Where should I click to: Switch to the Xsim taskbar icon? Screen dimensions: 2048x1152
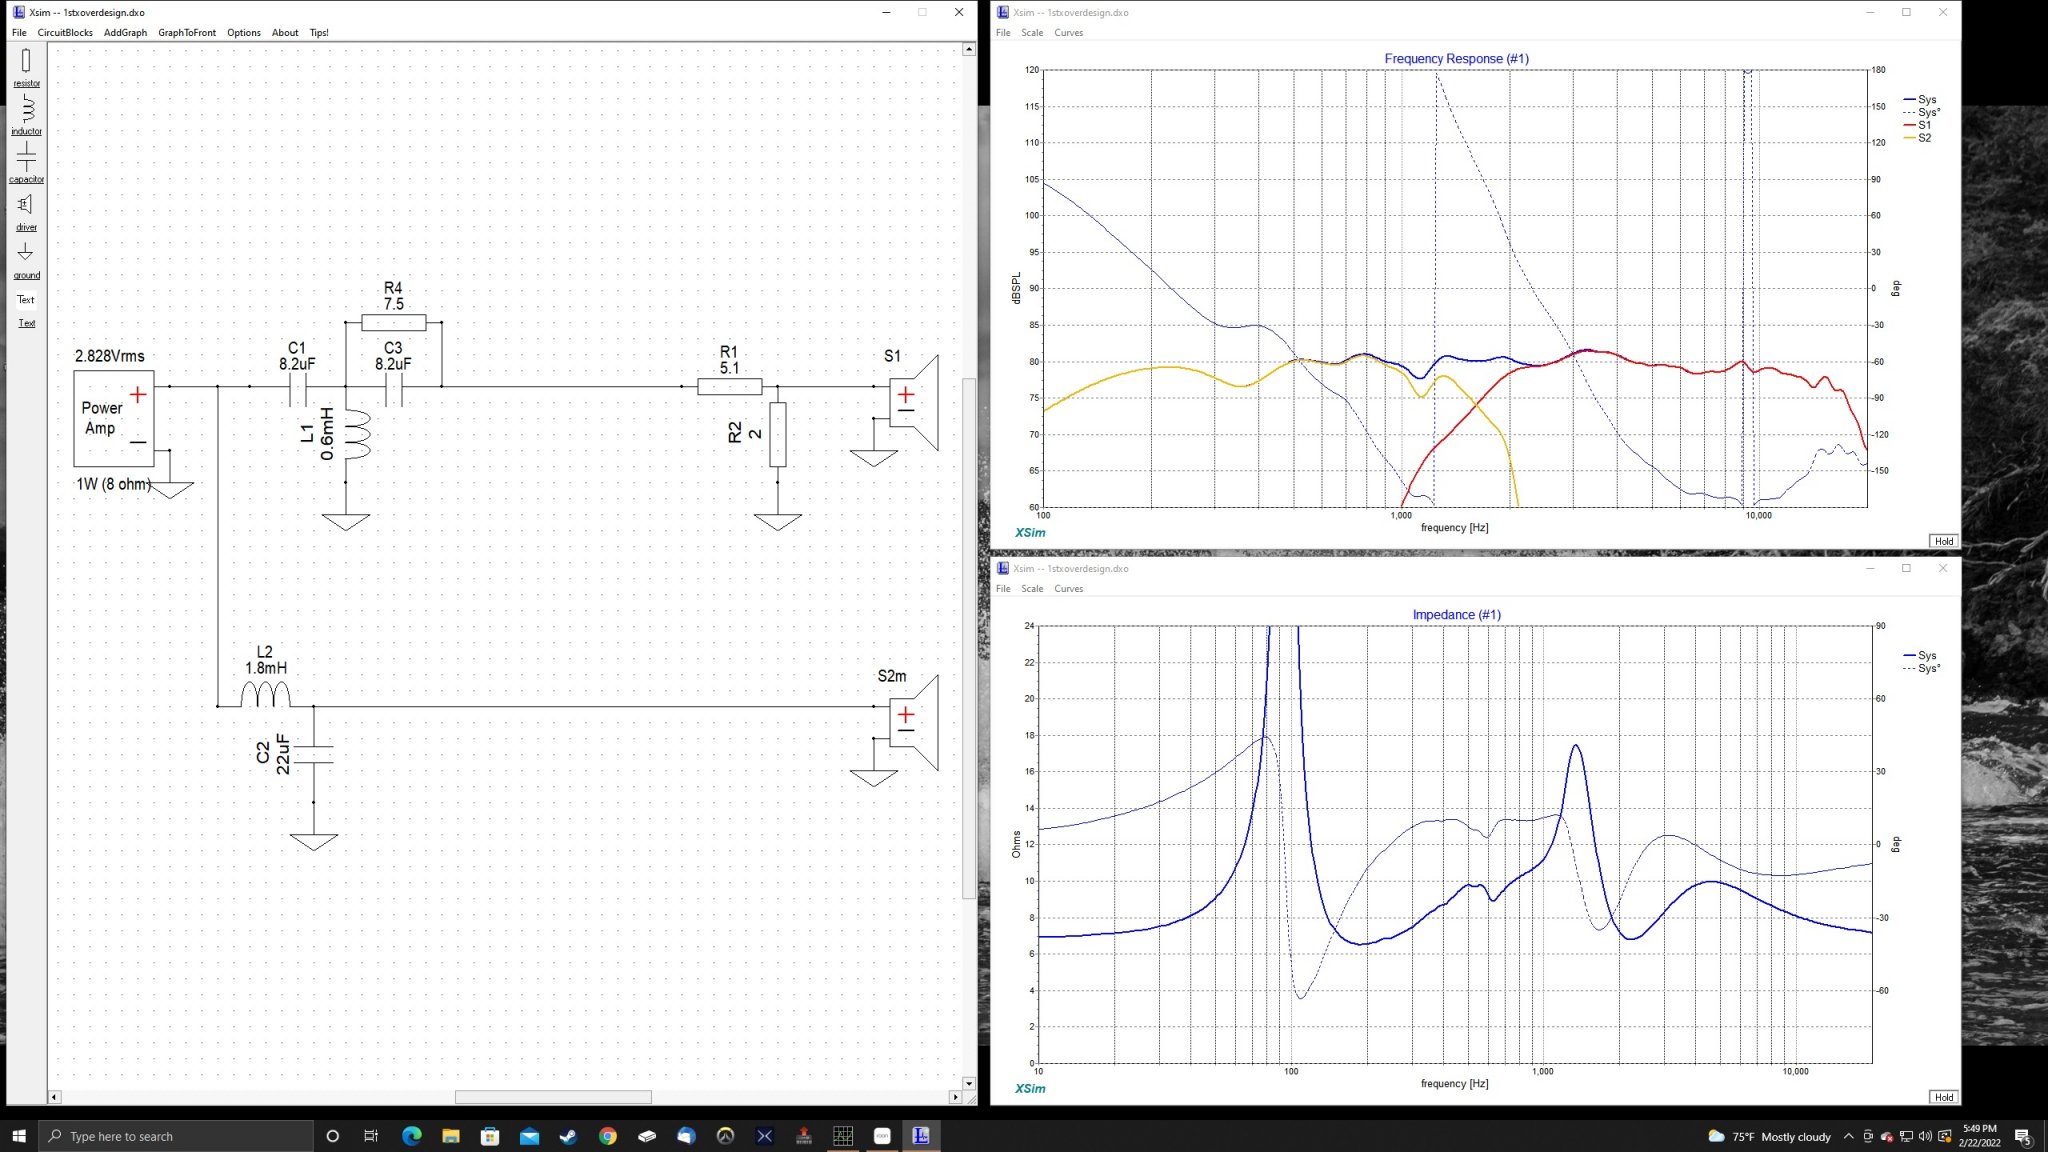coord(921,1136)
